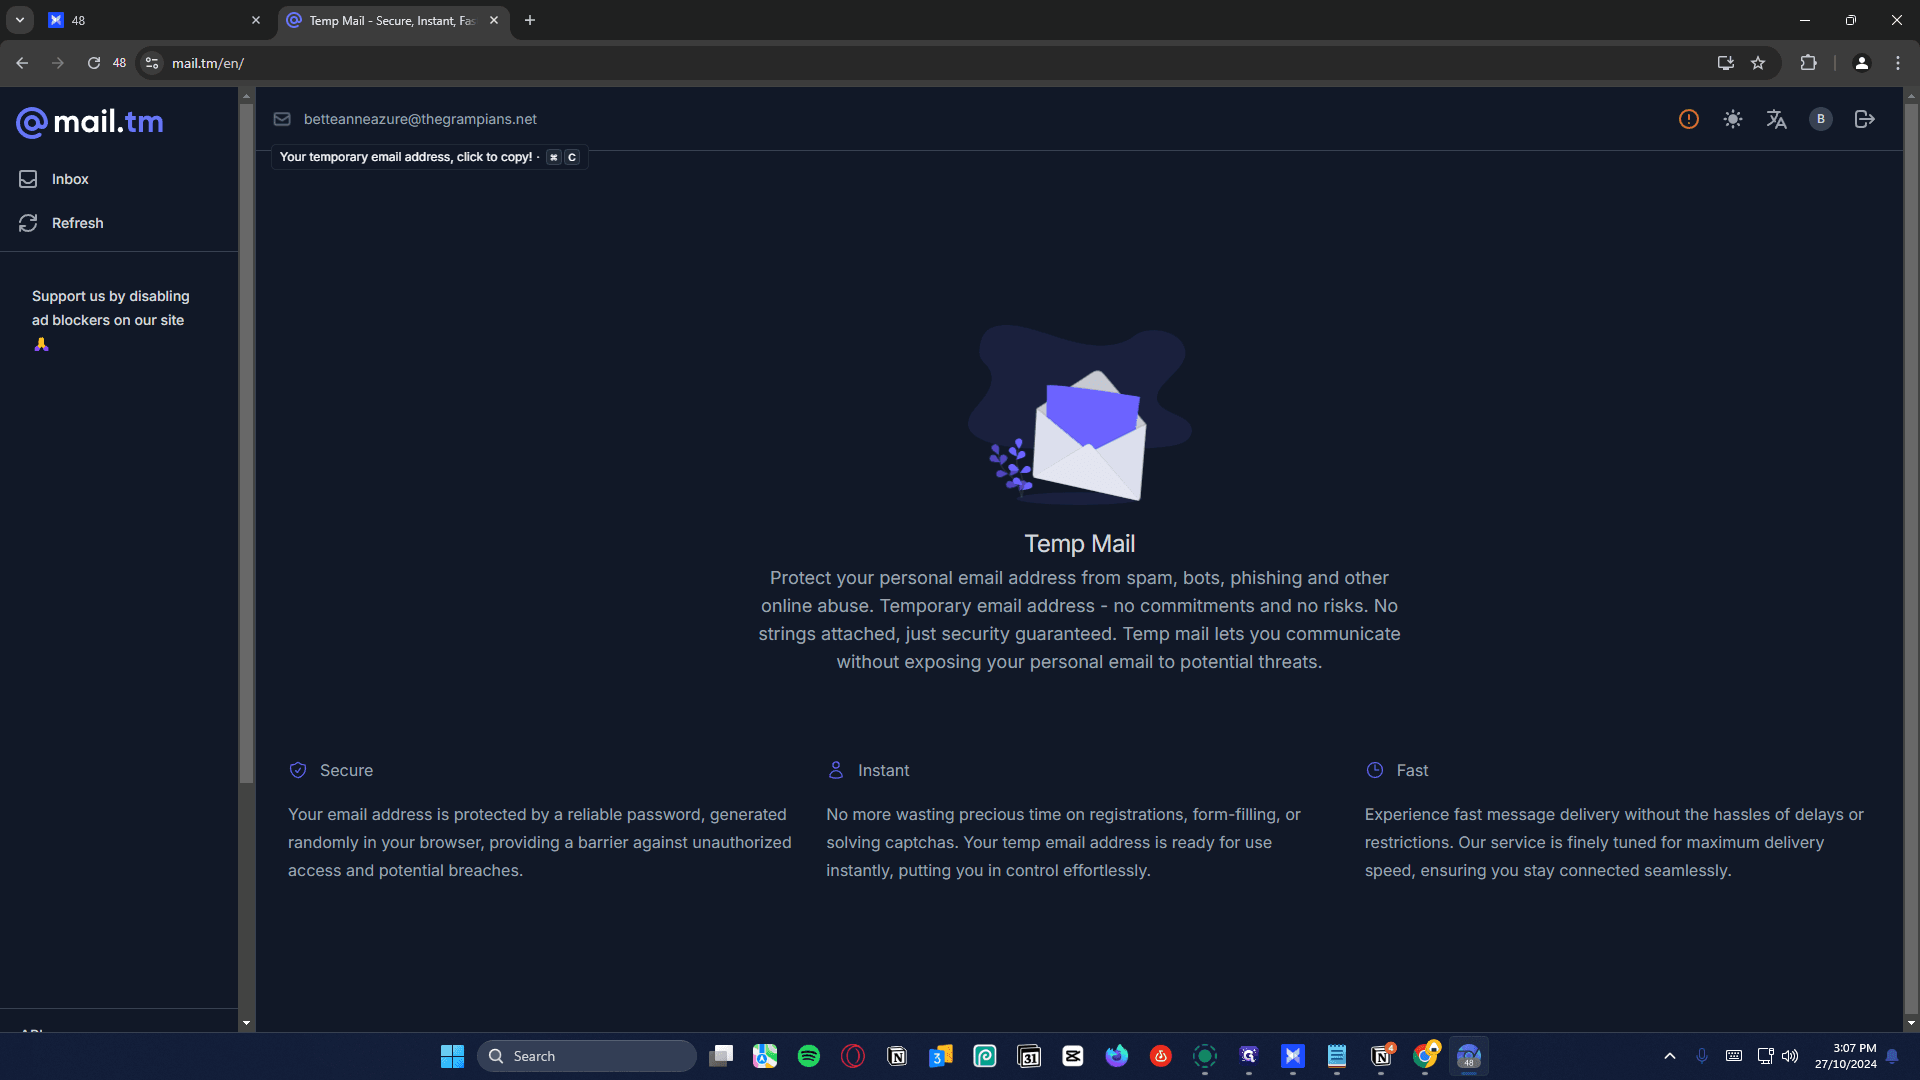Click the Temp Mail heading
The height and width of the screenshot is (1080, 1920).
pyautogui.click(x=1079, y=543)
